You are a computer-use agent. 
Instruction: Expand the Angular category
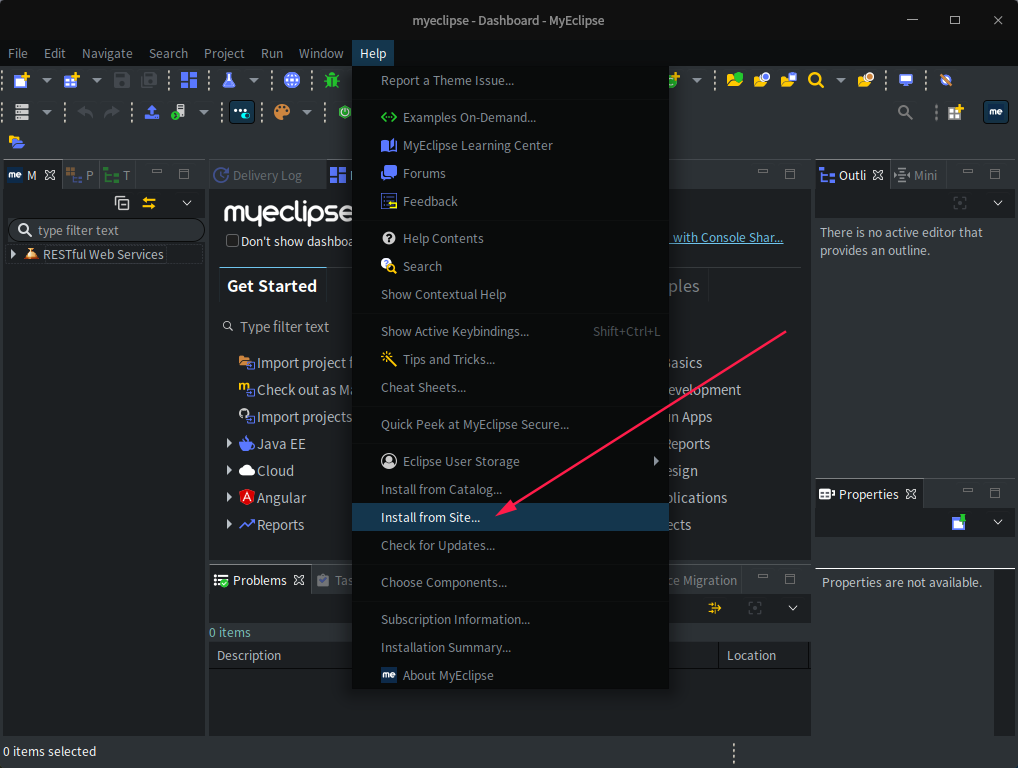[229, 497]
